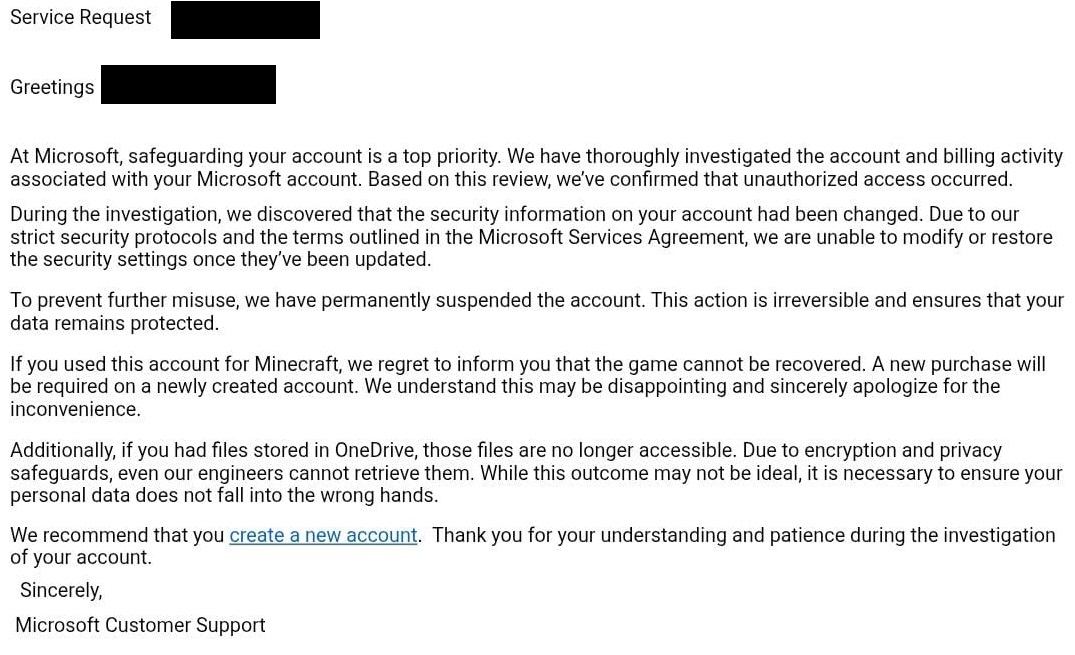This screenshot has height=655, width=1075.
Task: Open the "create a new account" link
Action: (x=323, y=535)
